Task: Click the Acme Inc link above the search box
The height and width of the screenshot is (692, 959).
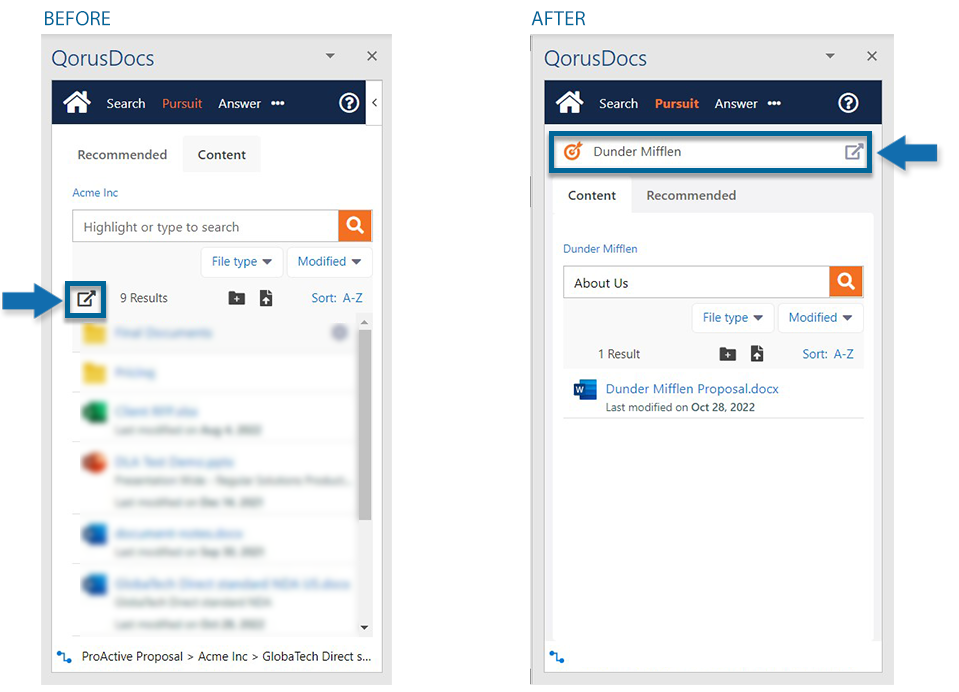Action: click(95, 192)
